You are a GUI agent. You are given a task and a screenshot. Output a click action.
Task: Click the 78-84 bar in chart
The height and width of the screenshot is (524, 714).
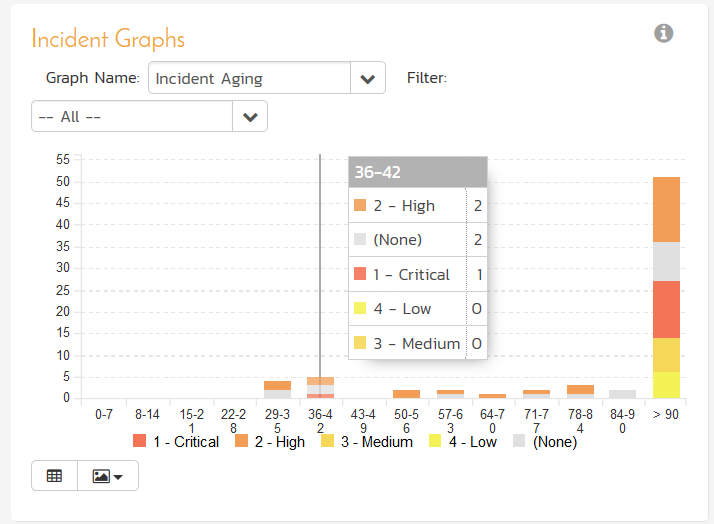[580, 391]
